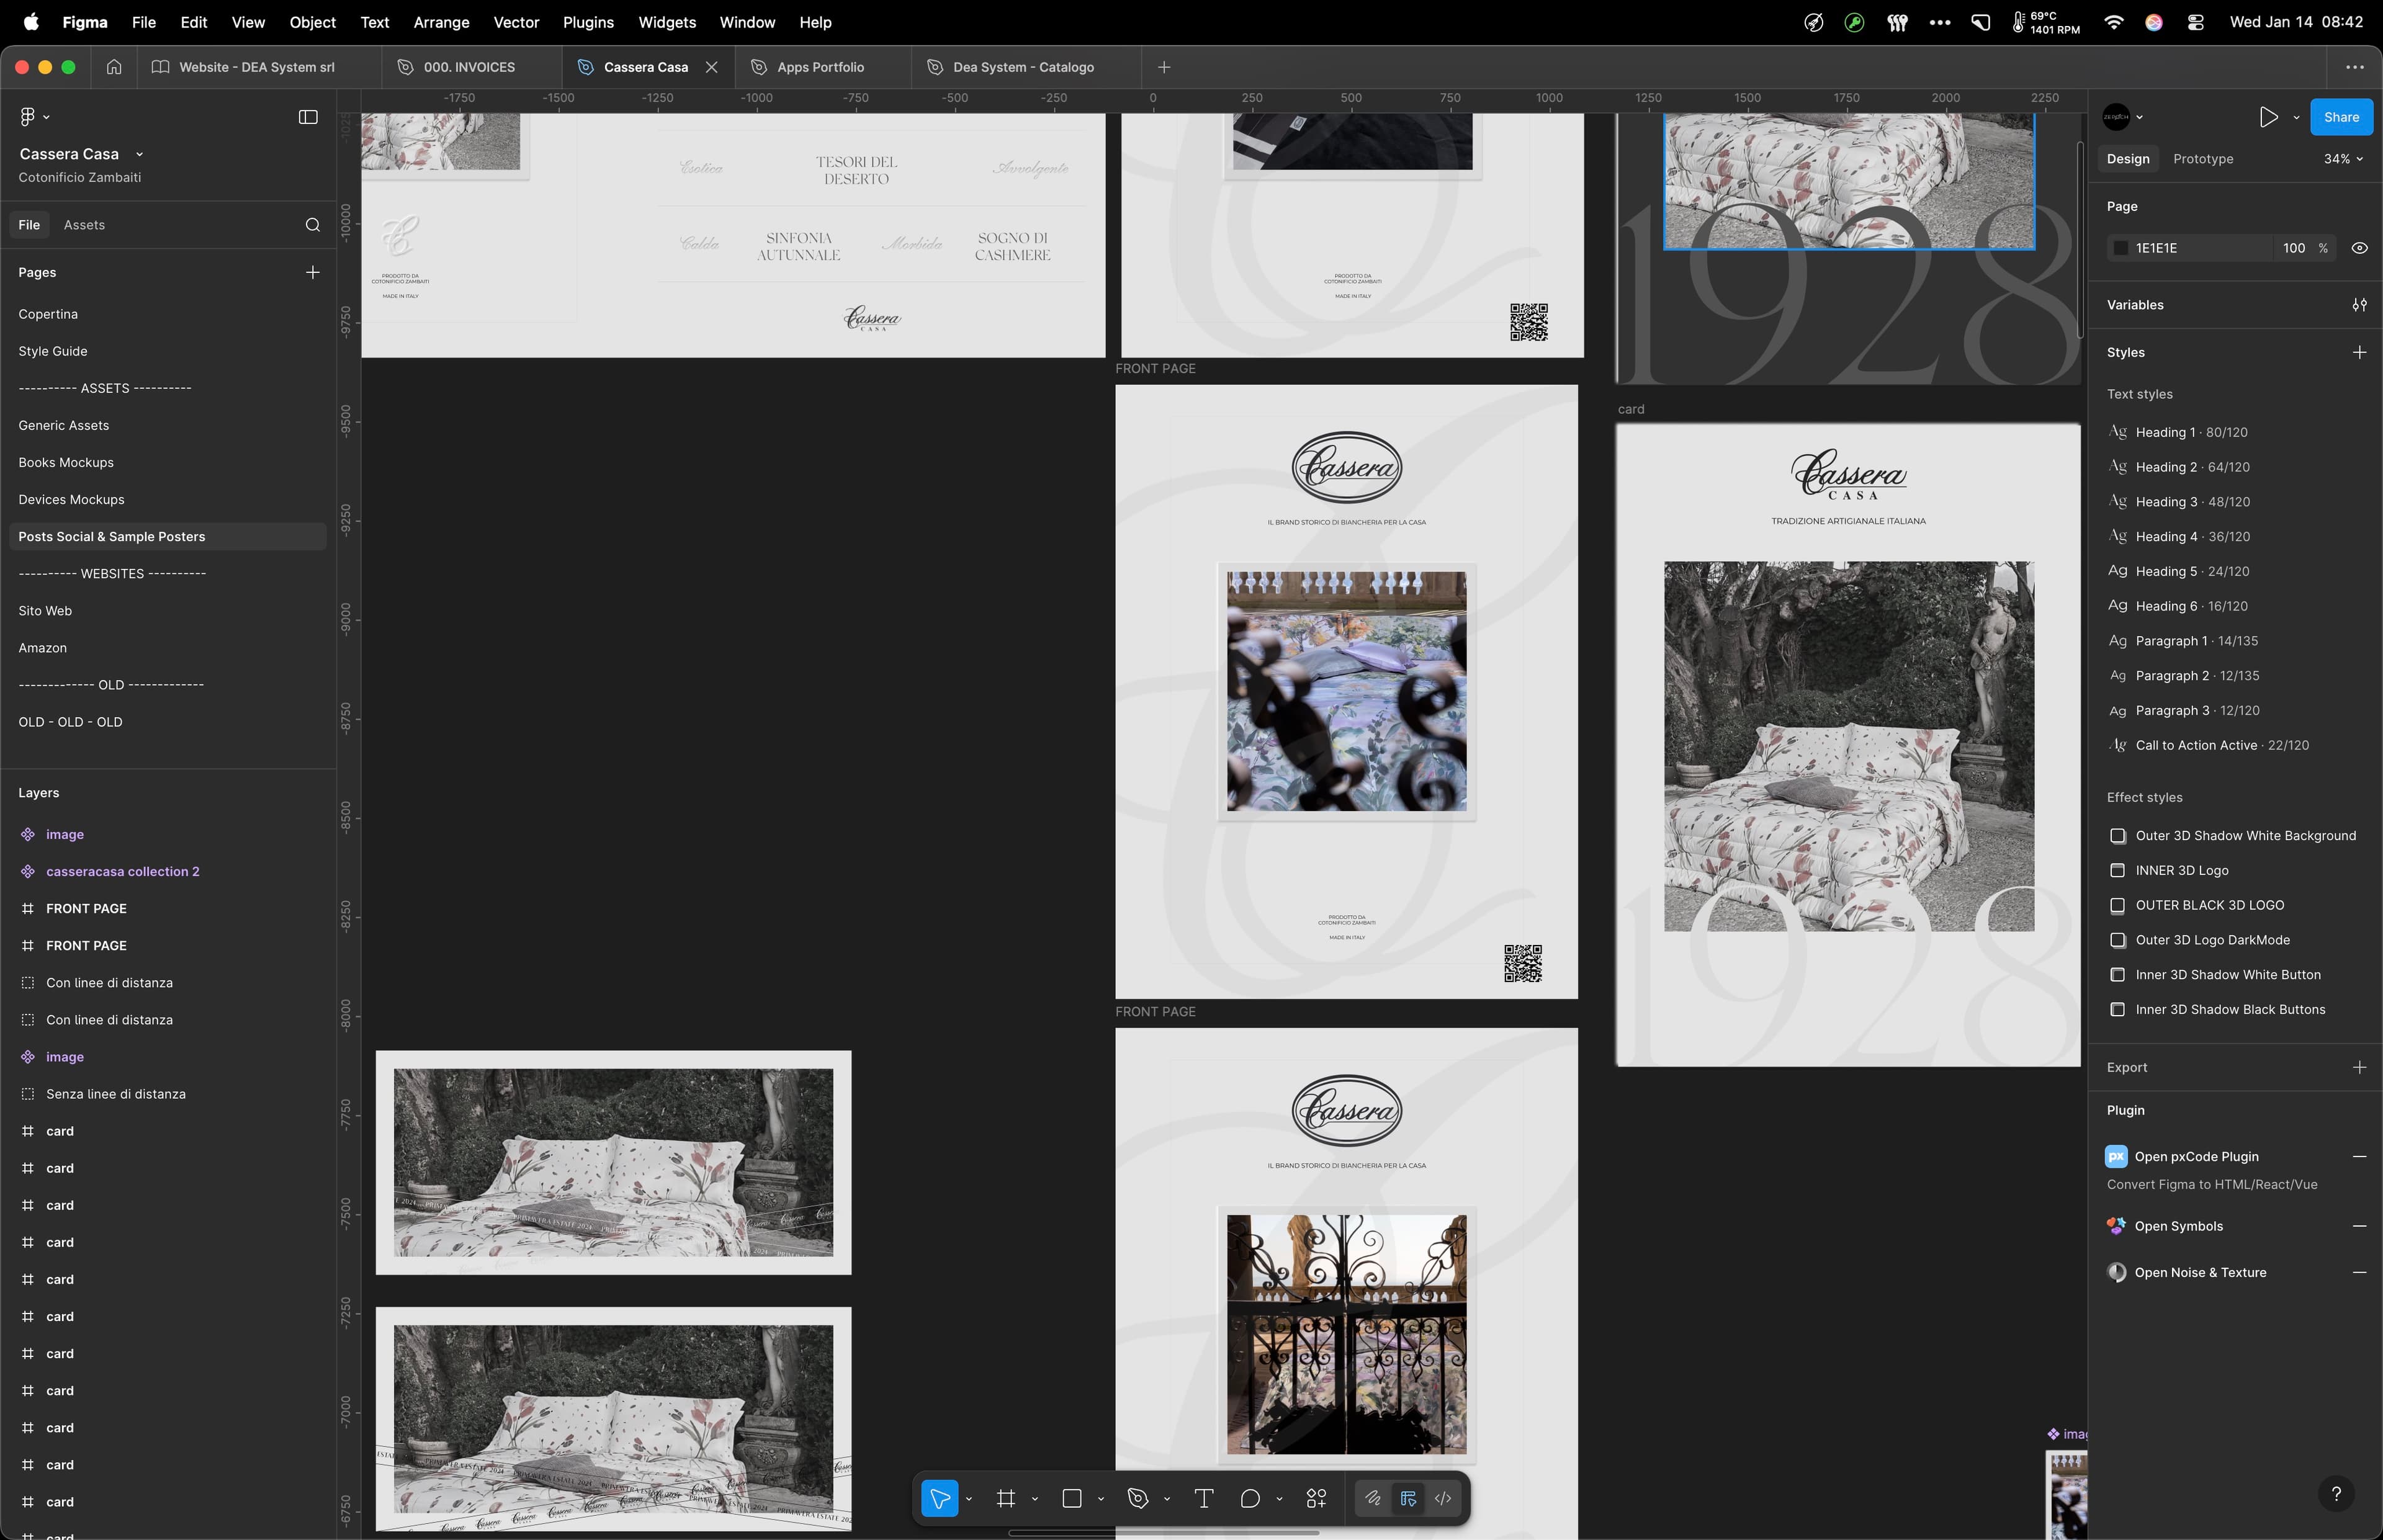
Task: Select INNER 3D Logo effect style
Action: [2168, 870]
